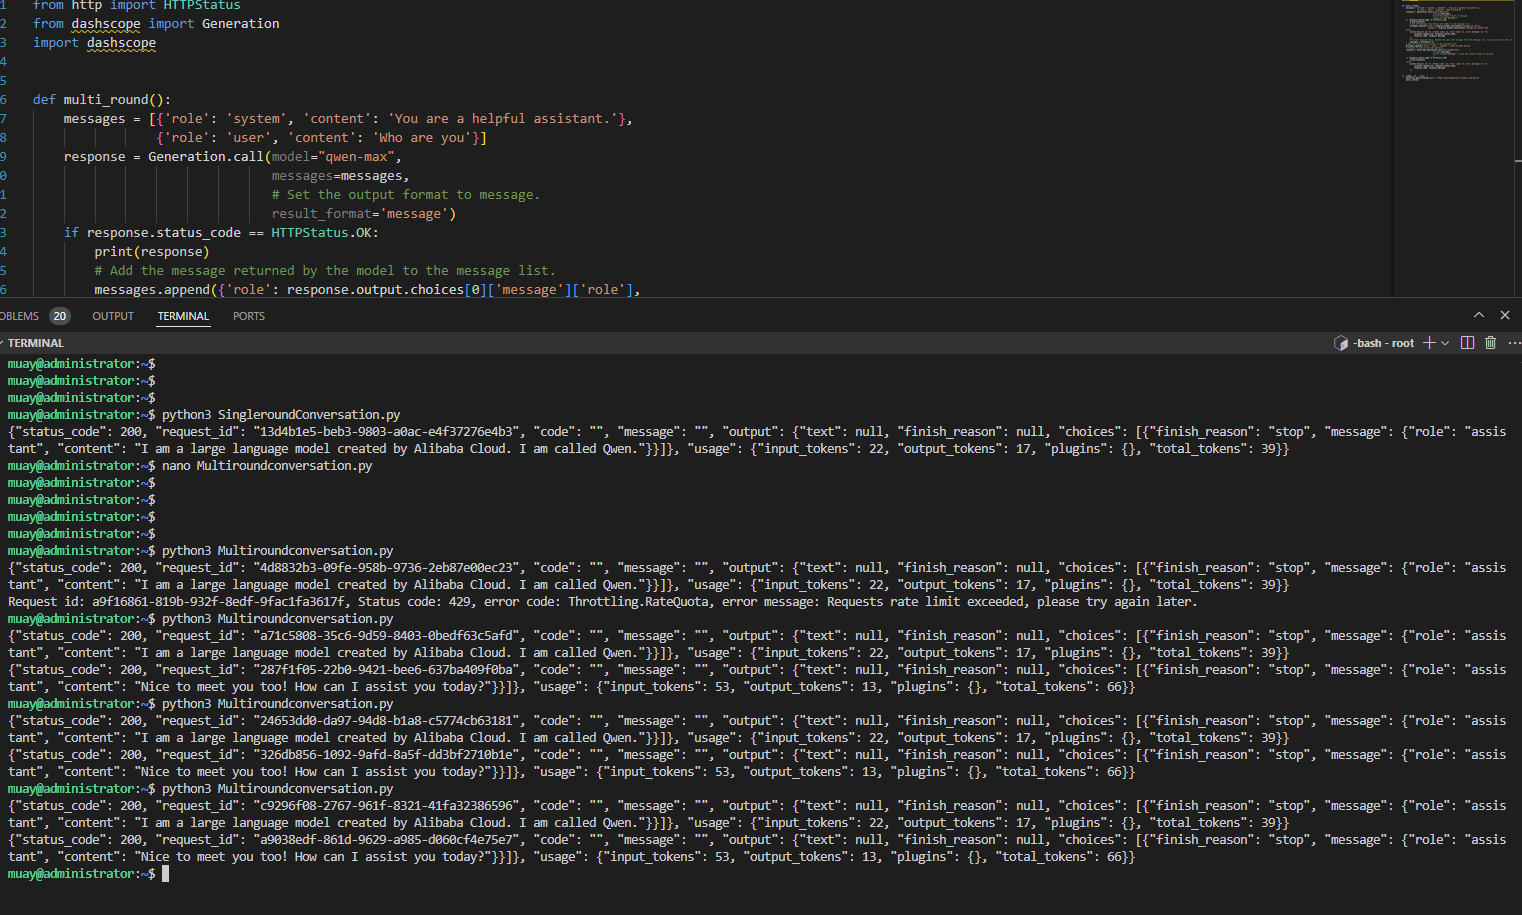
Task: Click the messages.append call
Action: [x=152, y=290]
